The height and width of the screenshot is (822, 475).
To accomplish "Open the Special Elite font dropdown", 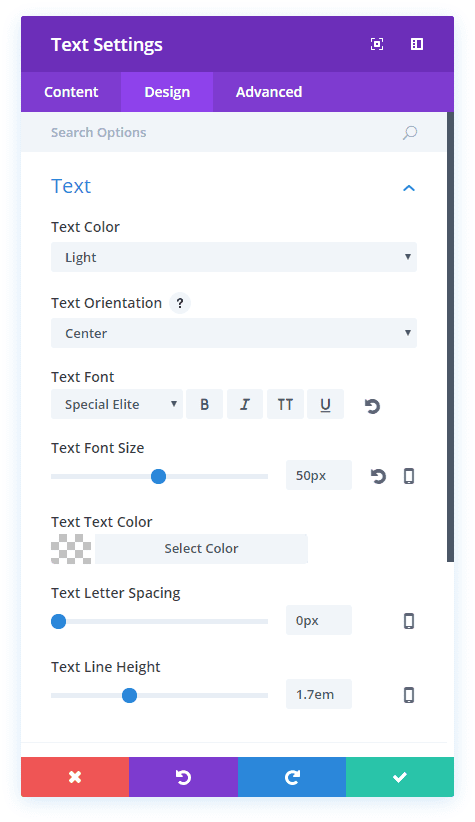I will coord(117,404).
